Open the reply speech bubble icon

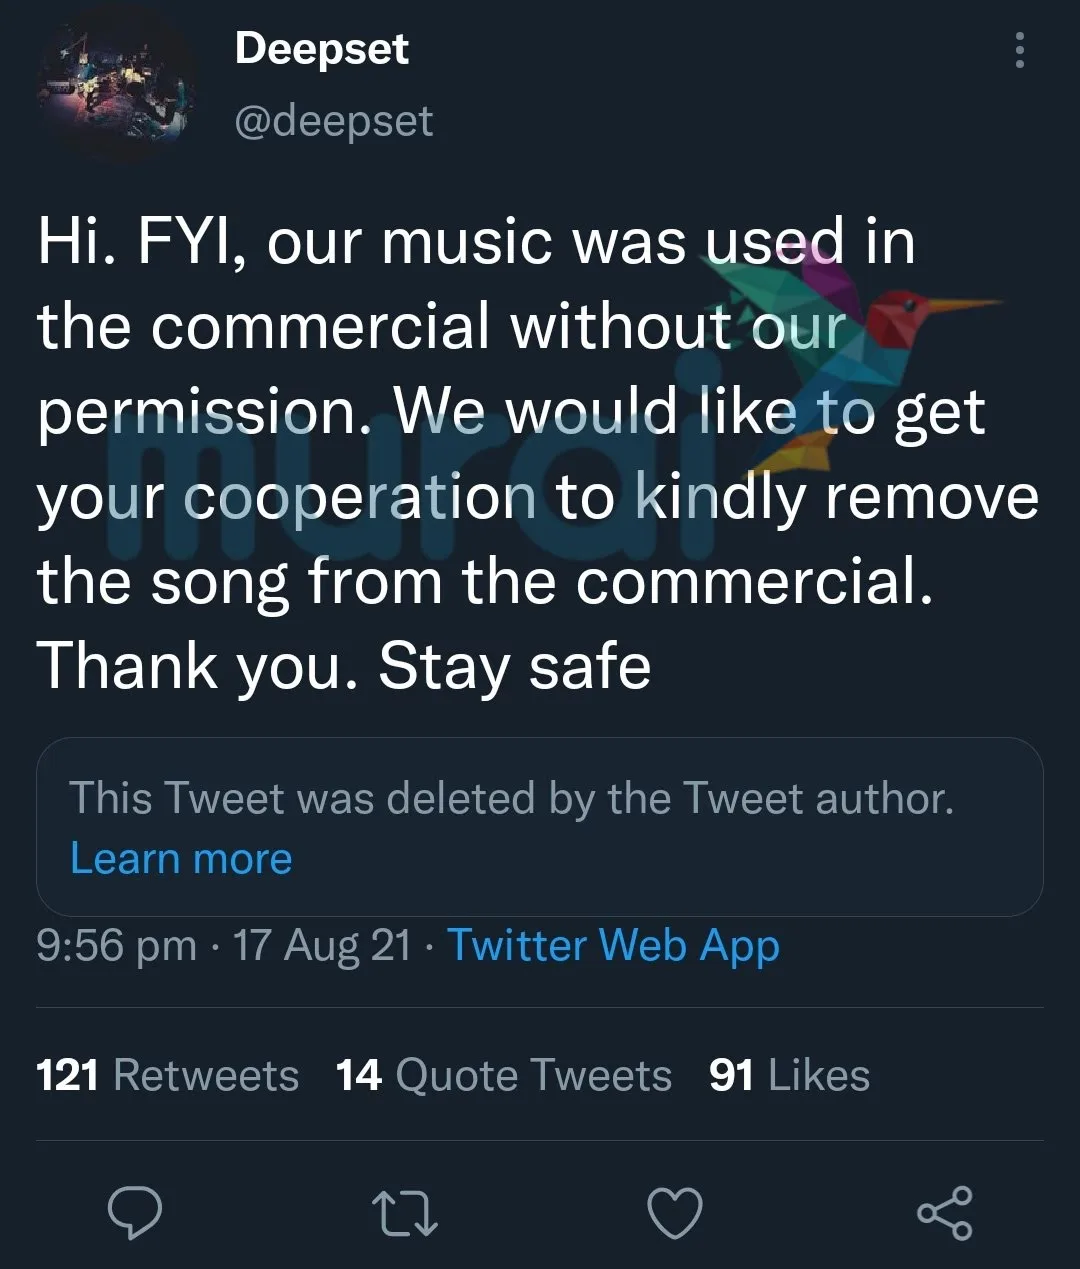135,1213
